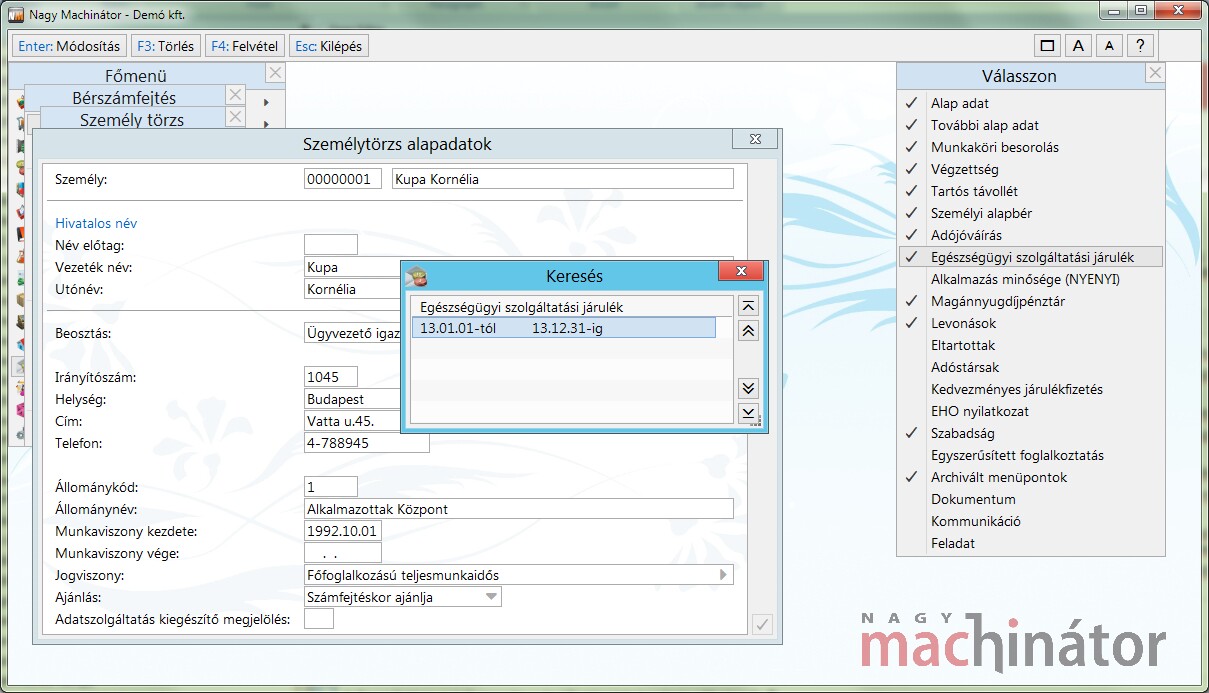
Task: Choose Személyi alapbér in the Válasszon list
Action: coord(1031,213)
